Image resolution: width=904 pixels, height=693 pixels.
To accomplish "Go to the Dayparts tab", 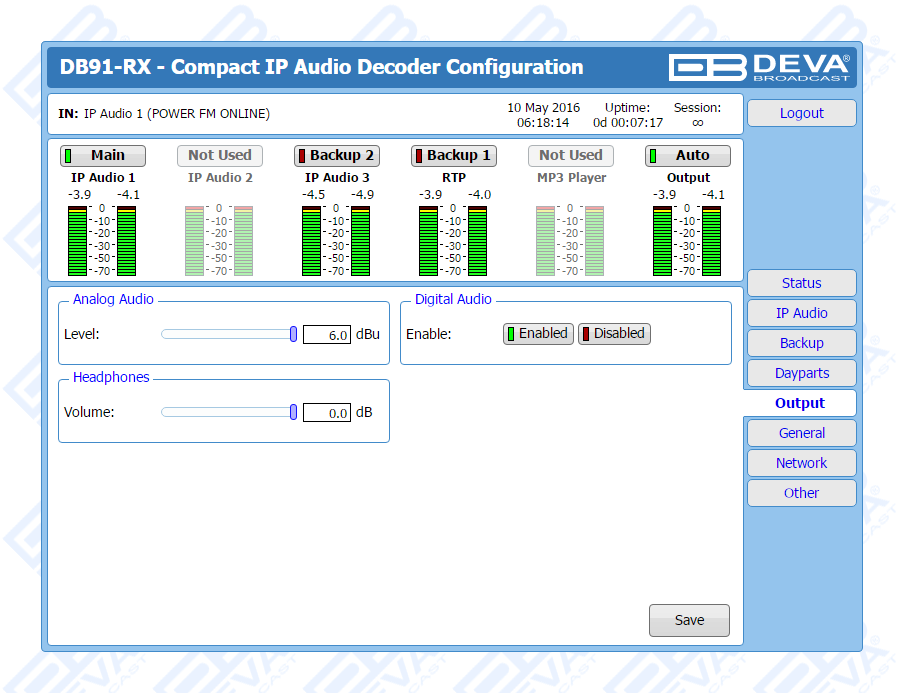I will click(x=801, y=373).
